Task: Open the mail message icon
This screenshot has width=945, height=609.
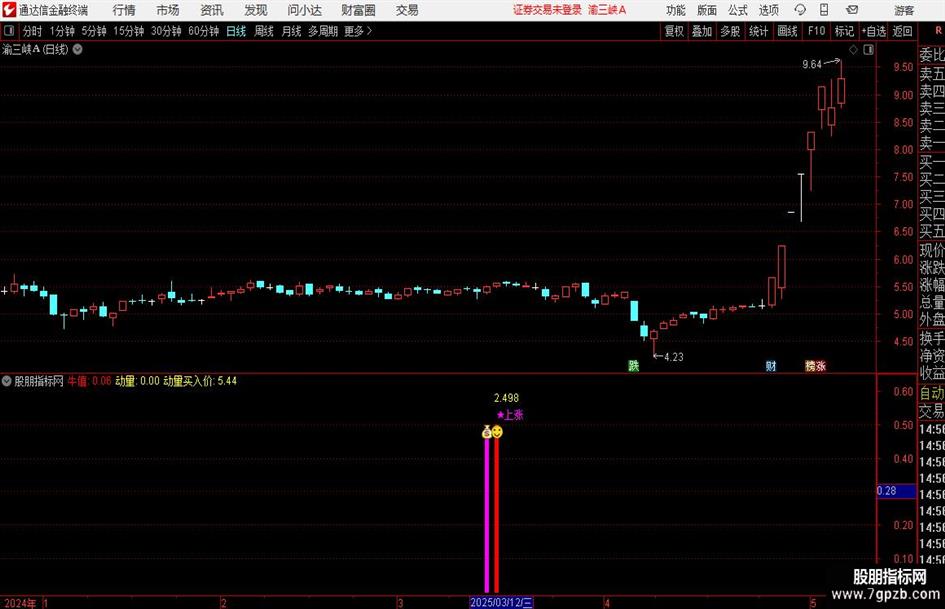Action: pyautogui.click(x=852, y=10)
